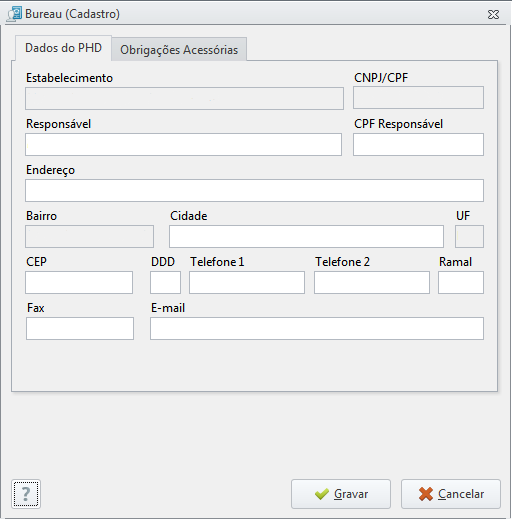Screen dimensions: 512x519
Task: Click the question mark help icon
Action: (x=26, y=494)
